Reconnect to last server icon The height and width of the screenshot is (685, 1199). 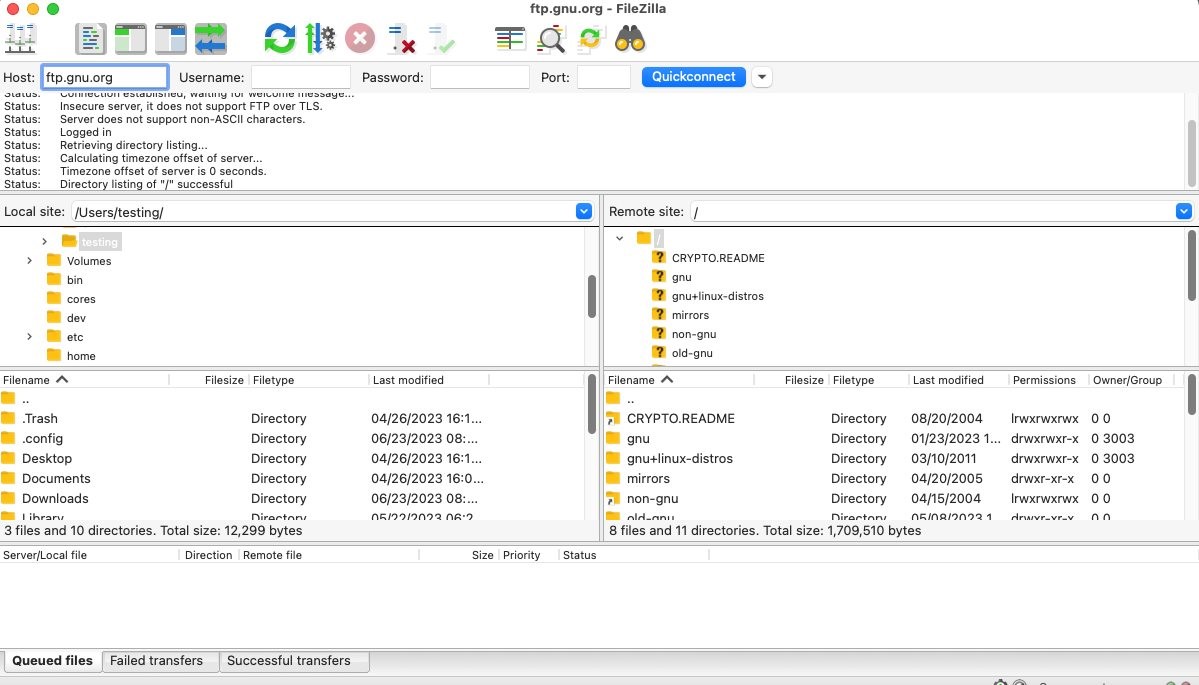pyautogui.click(x=440, y=39)
